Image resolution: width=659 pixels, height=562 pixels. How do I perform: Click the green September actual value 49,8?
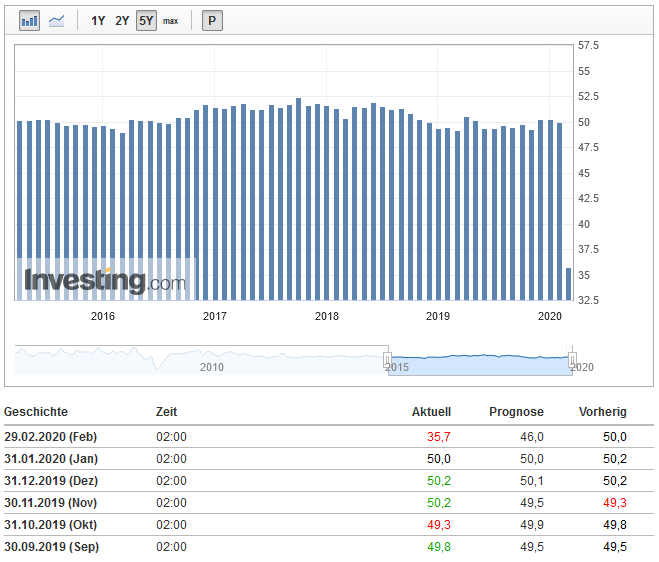pos(439,546)
